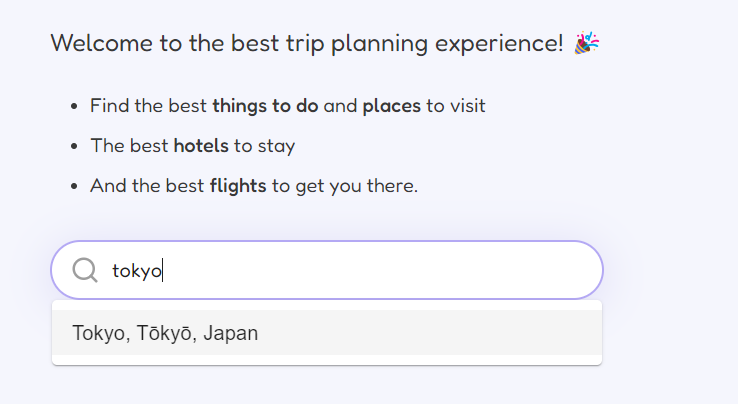Click the magnifying glass search icon
This screenshot has width=738, height=404.
point(85,270)
